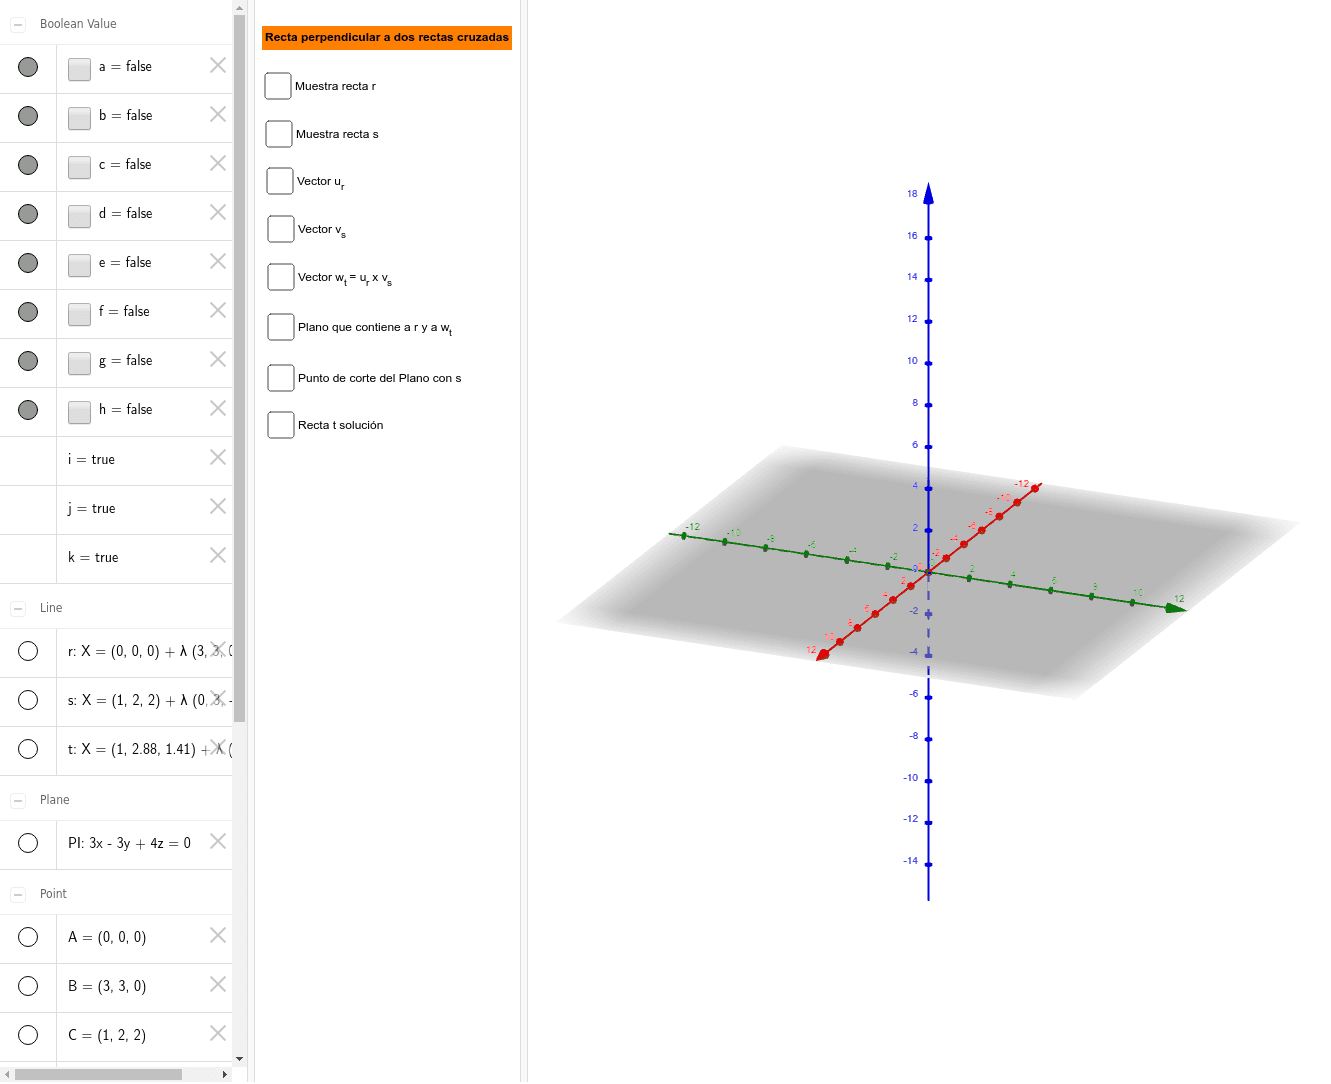Collapse the Plane section
The height and width of the screenshot is (1084, 1331).
pos(16,799)
